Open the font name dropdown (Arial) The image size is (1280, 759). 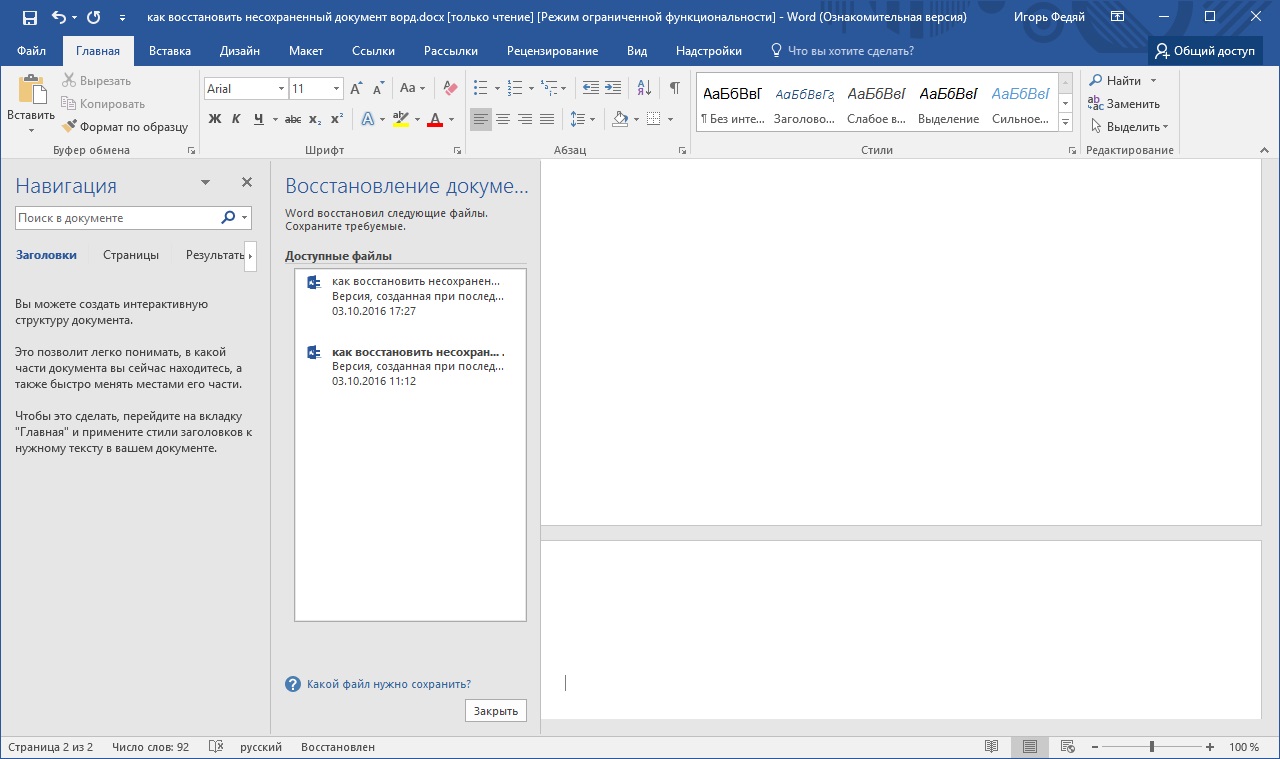click(281, 89)
